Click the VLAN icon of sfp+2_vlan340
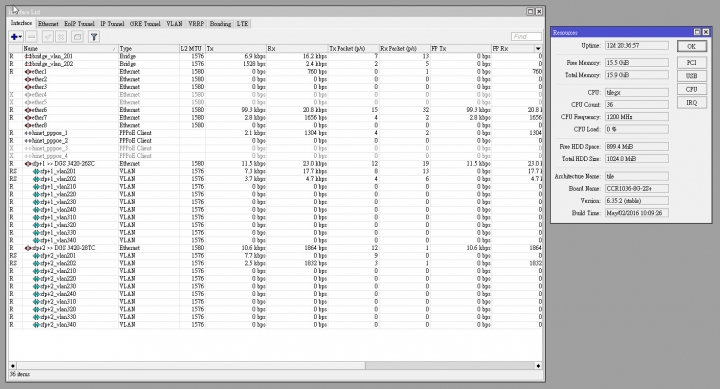 [x=36, y=325]
